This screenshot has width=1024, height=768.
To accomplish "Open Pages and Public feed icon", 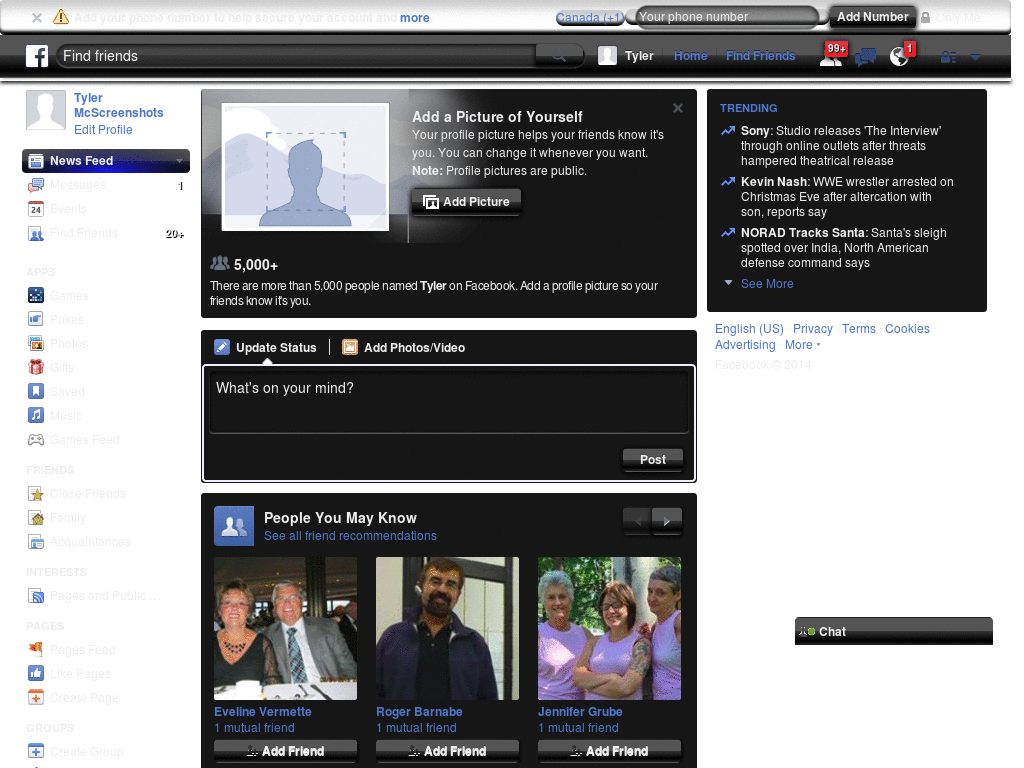I will click(x=36, y=596).
